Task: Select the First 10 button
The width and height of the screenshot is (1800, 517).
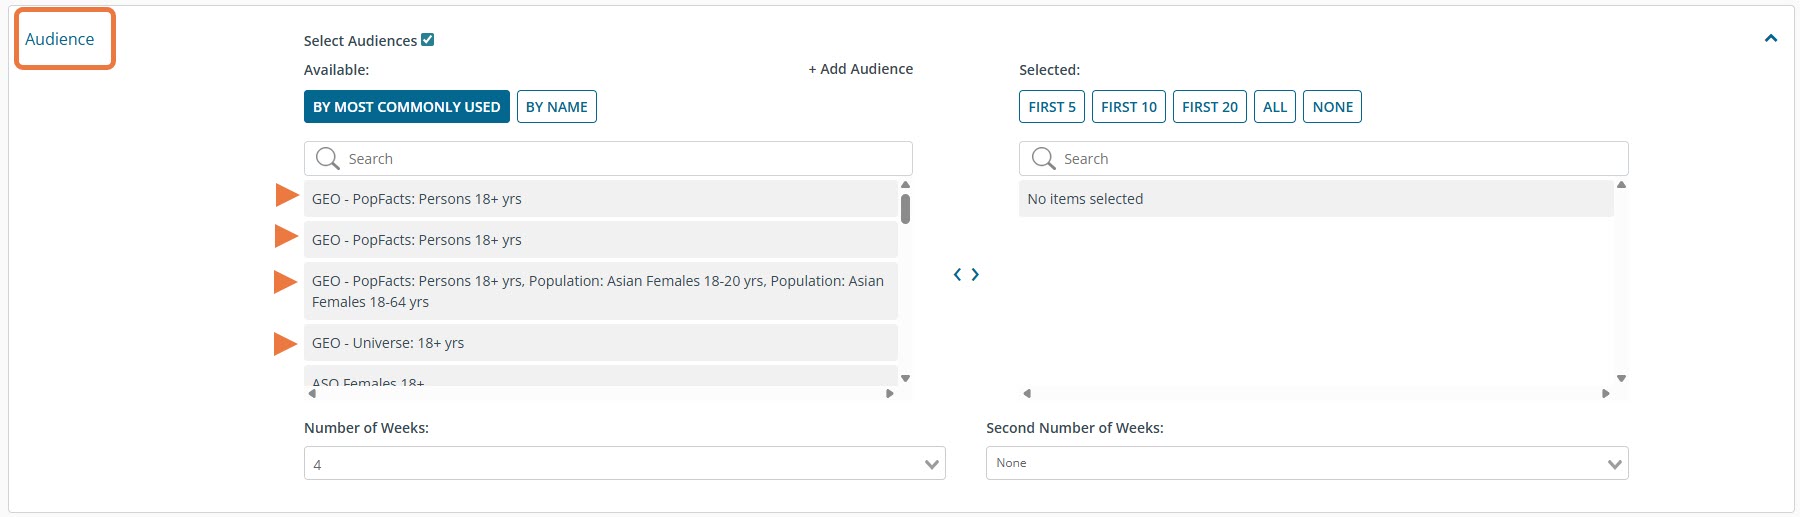Action: 1128,107
